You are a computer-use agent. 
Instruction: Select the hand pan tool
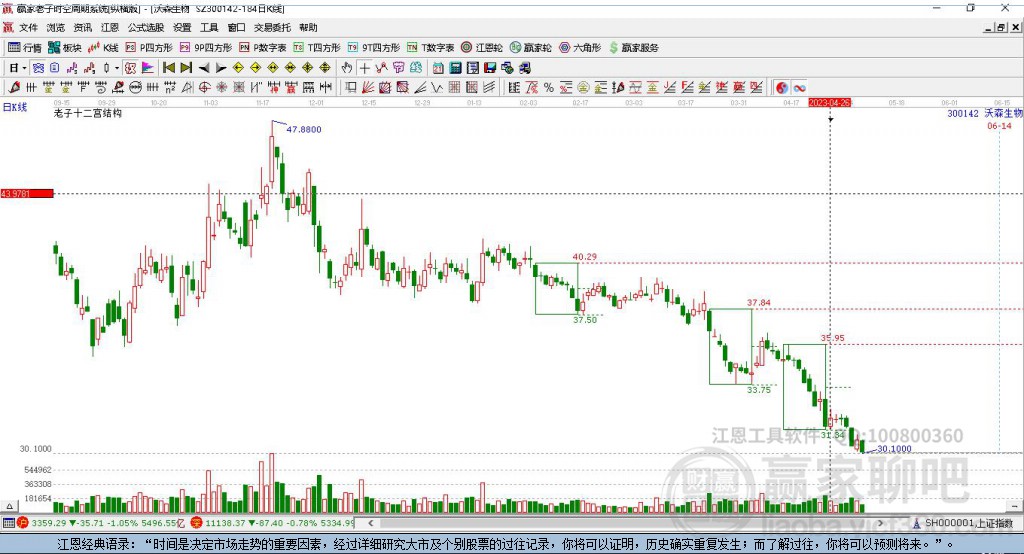pyautogui.click(x=347, y=68)
